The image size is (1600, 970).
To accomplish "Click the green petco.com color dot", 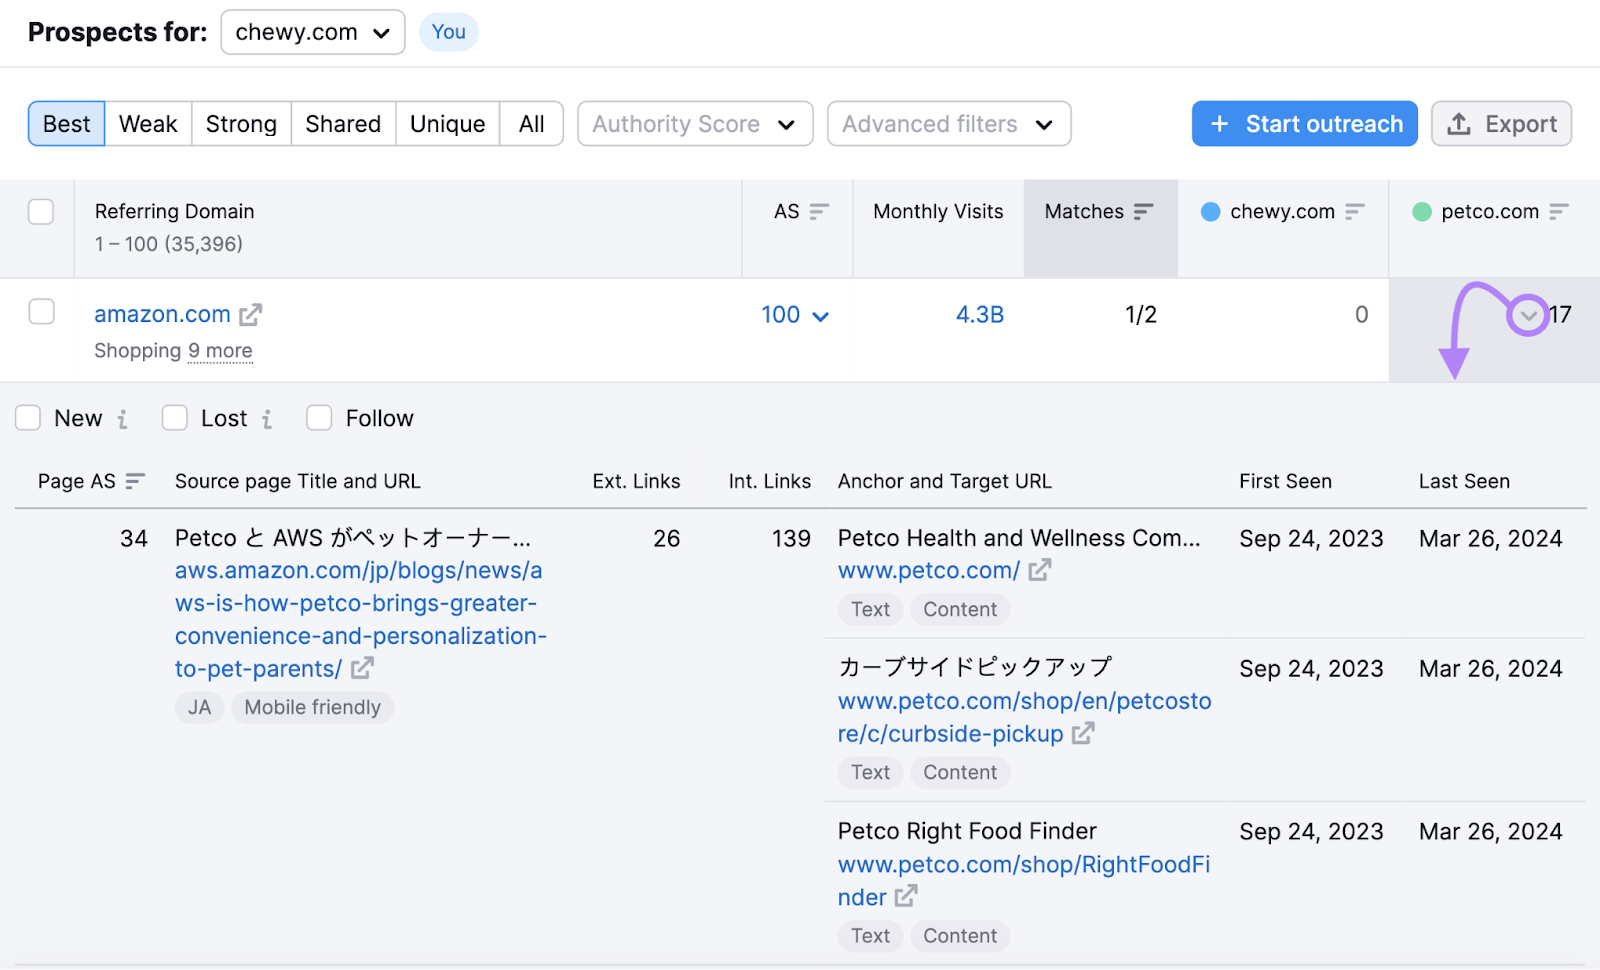I will click(x=1421, y=212).
